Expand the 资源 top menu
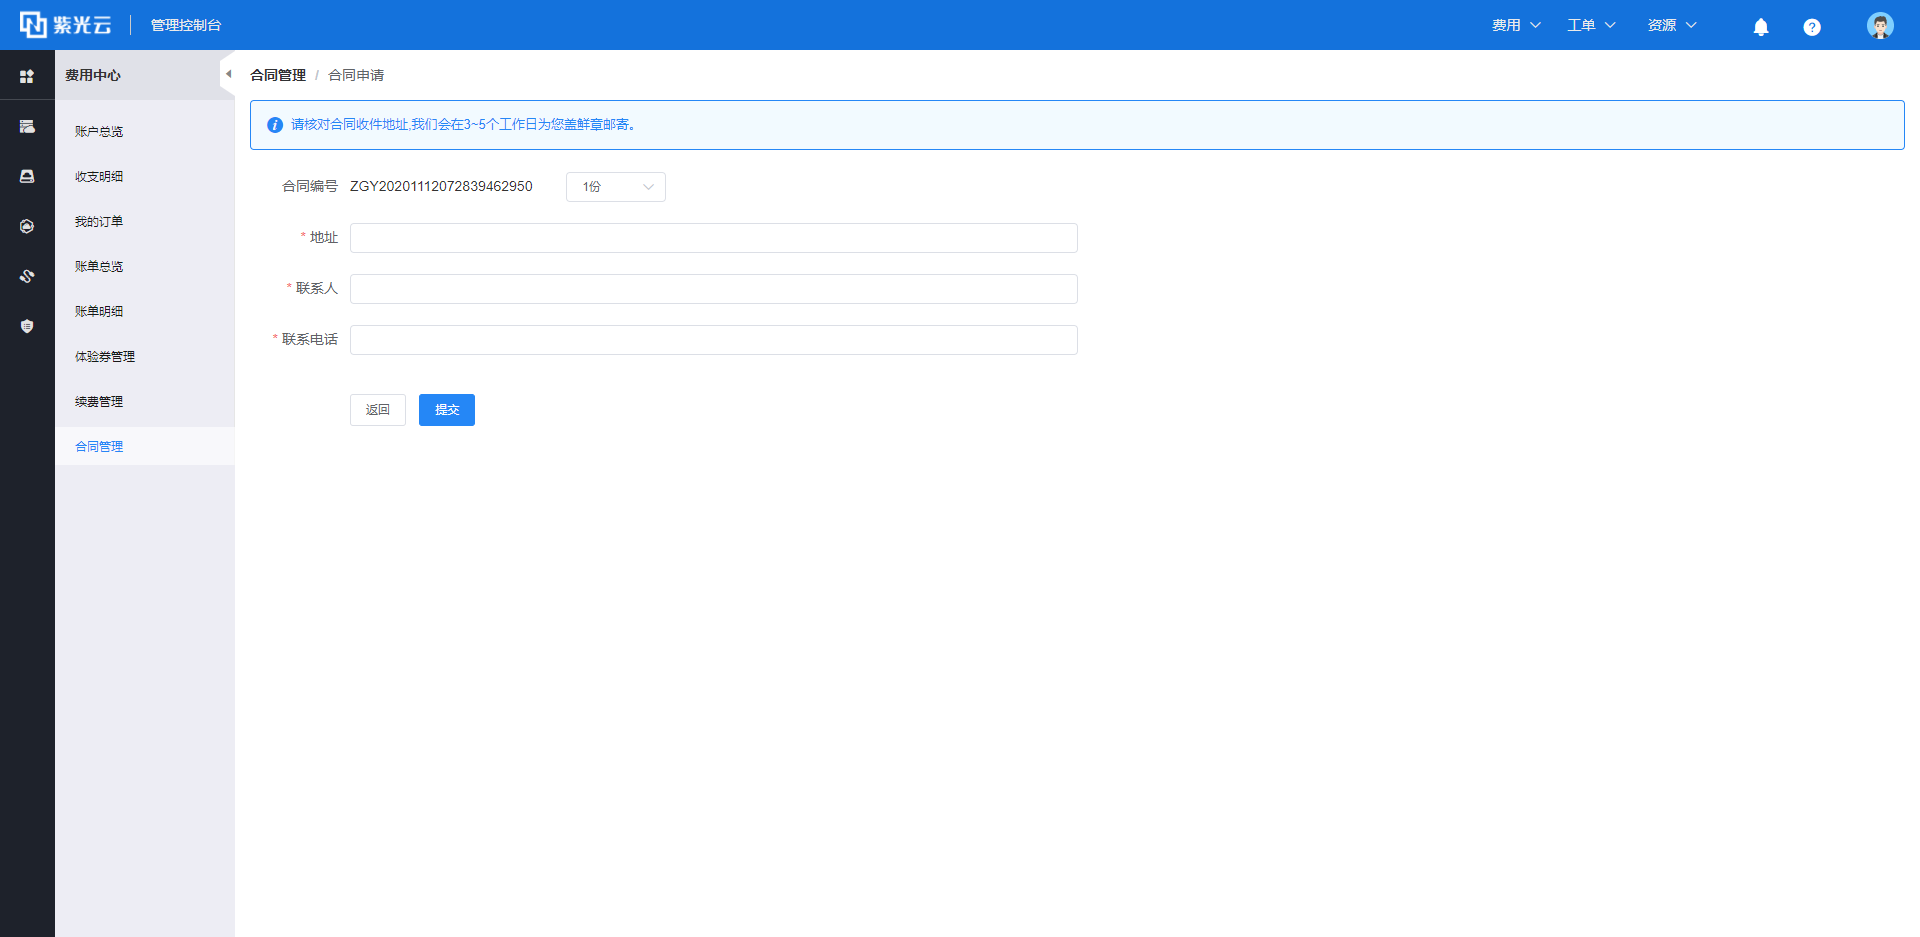Image resolution: width=1920 pixels, height=937 pixels. pyautogui.click(x=1672, y=25)
